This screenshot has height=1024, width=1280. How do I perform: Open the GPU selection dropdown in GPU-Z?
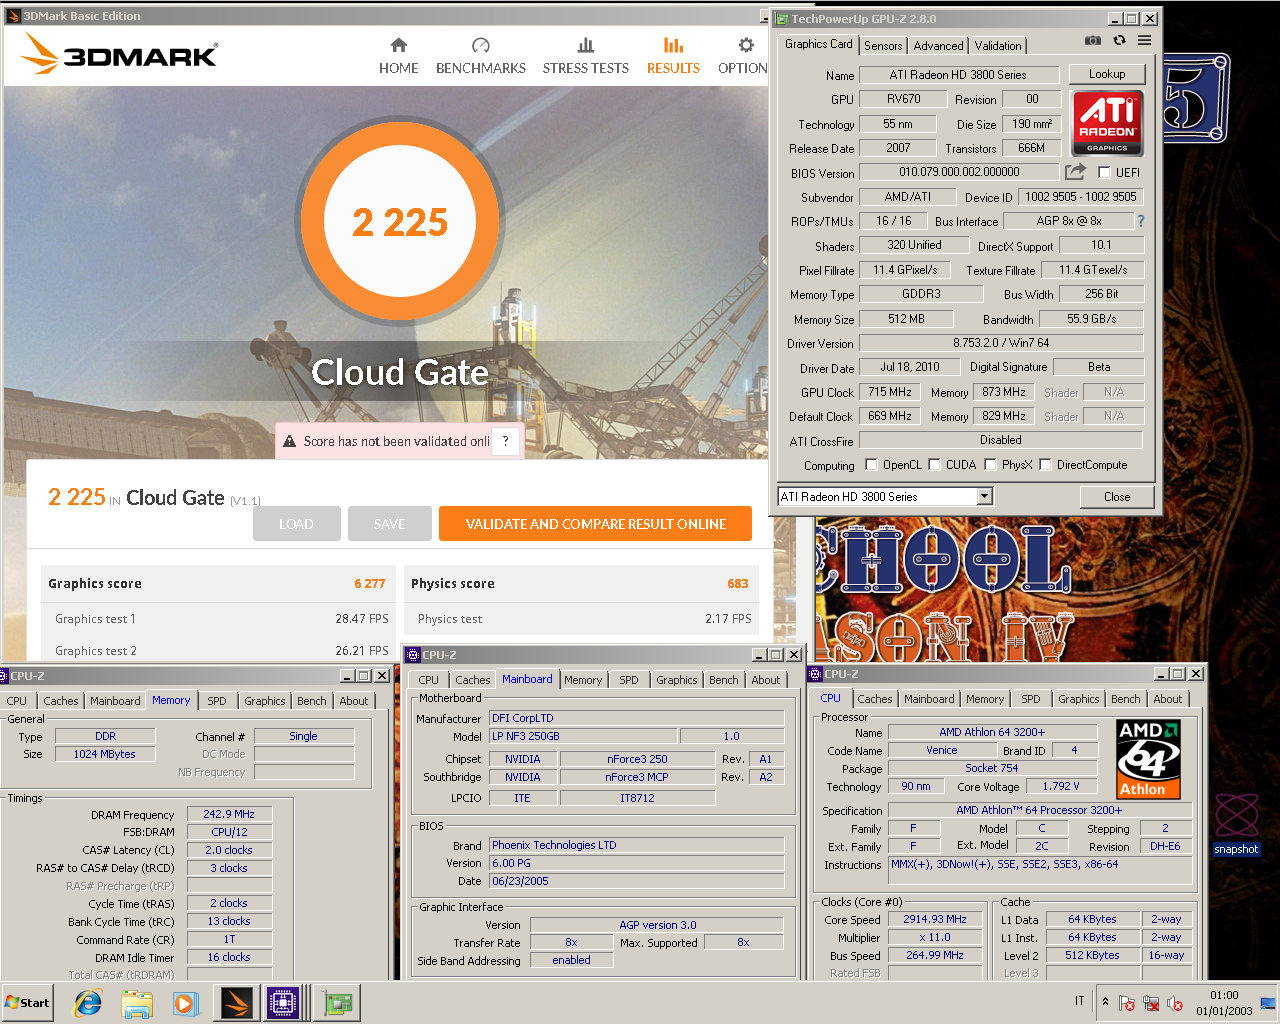[x=984, y=496]
